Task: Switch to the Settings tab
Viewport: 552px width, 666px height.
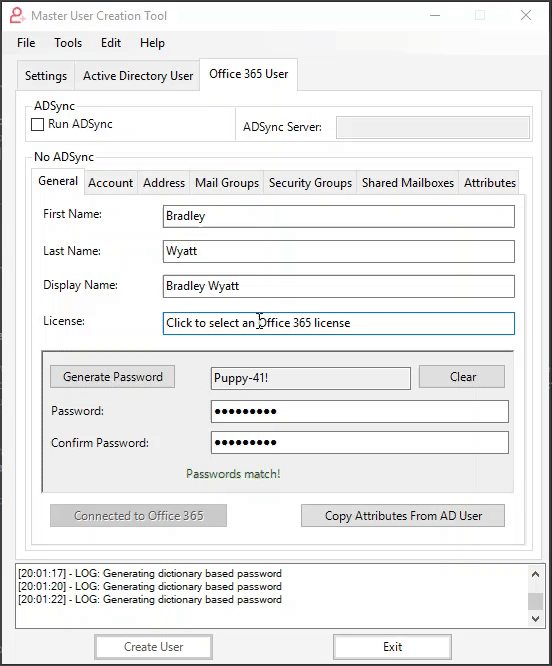Action: click(x=46, y=76)
